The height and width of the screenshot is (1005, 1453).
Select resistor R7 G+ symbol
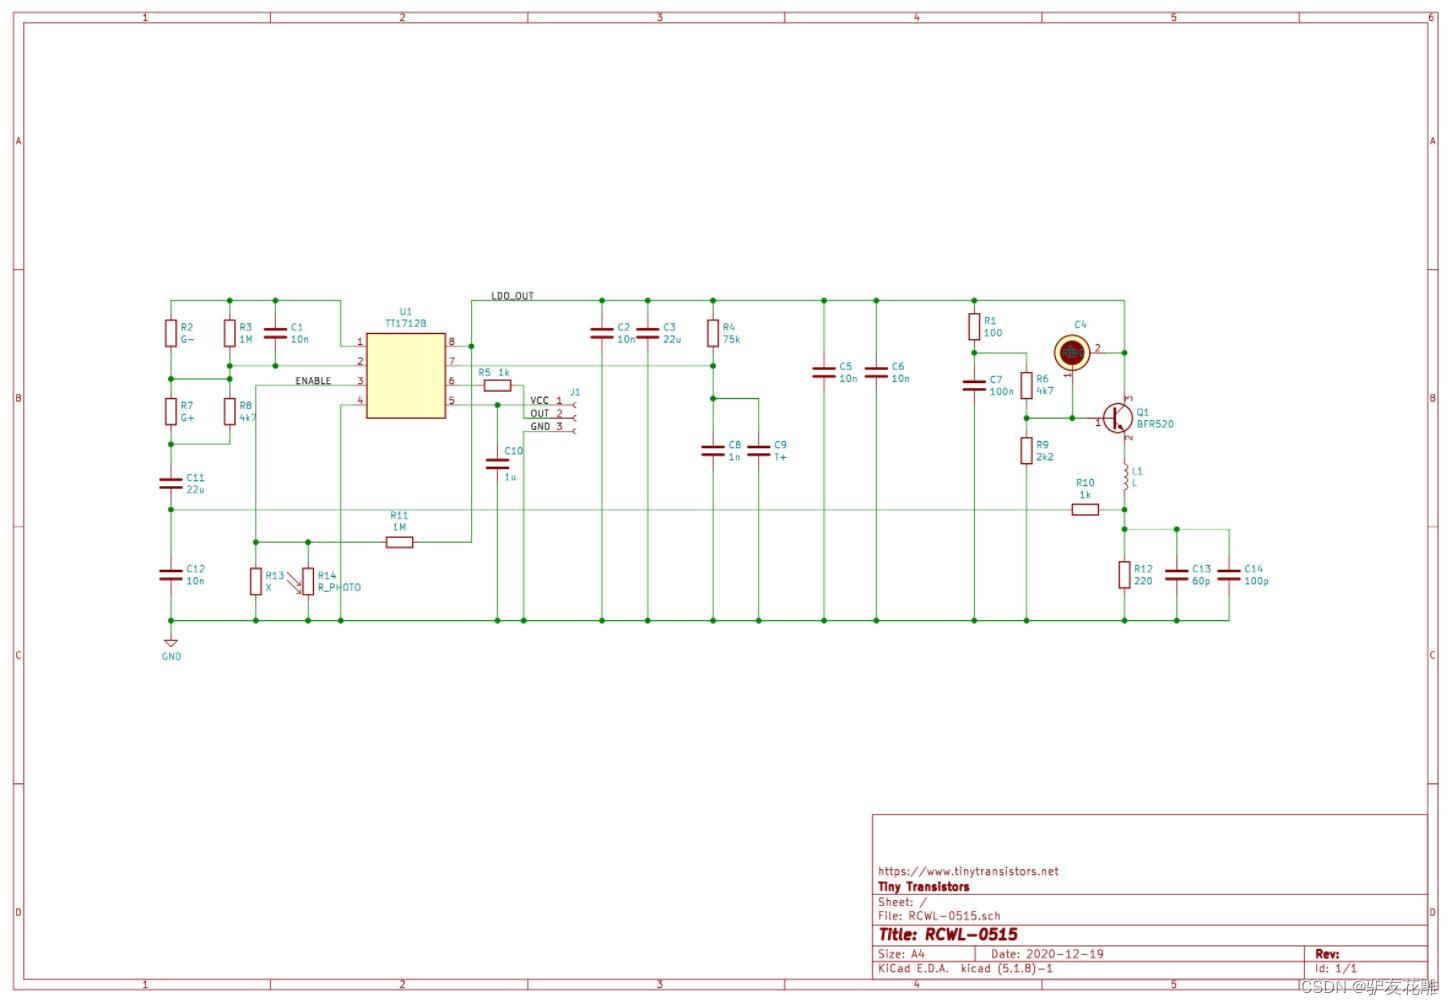171,411
